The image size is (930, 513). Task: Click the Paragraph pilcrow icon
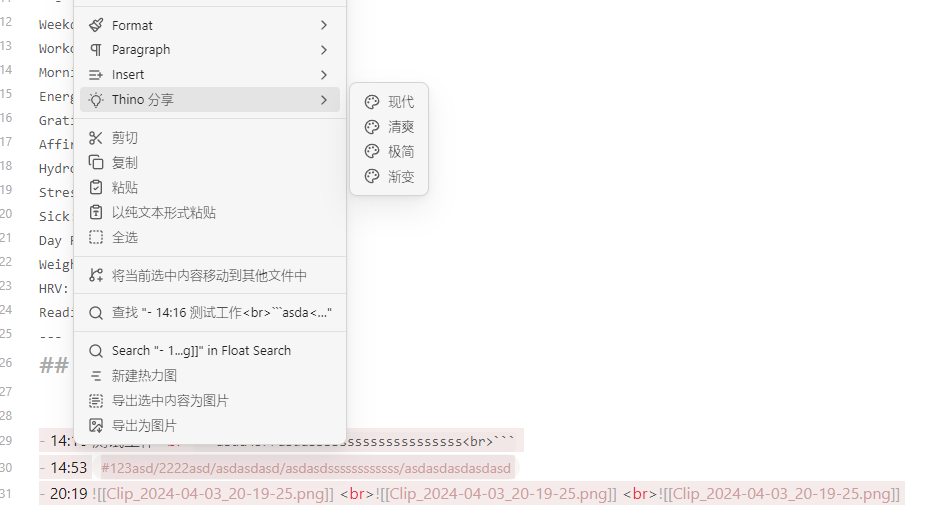click(x=95, y=50)
